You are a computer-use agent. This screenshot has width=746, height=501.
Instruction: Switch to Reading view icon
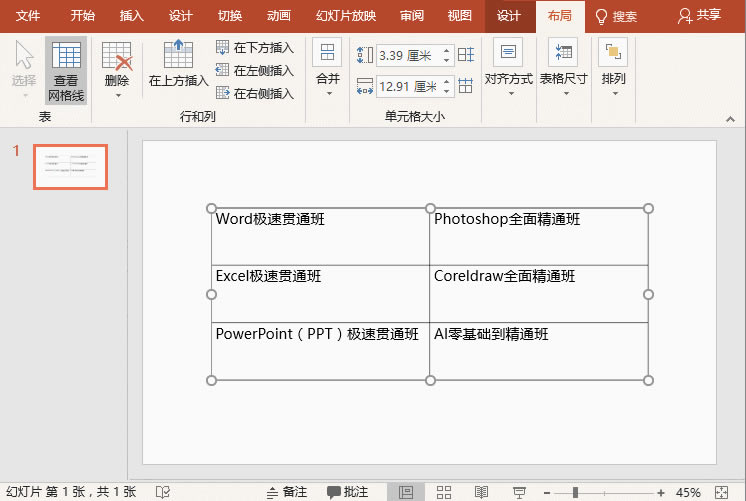pyautogui.click(x=481, y=492)
